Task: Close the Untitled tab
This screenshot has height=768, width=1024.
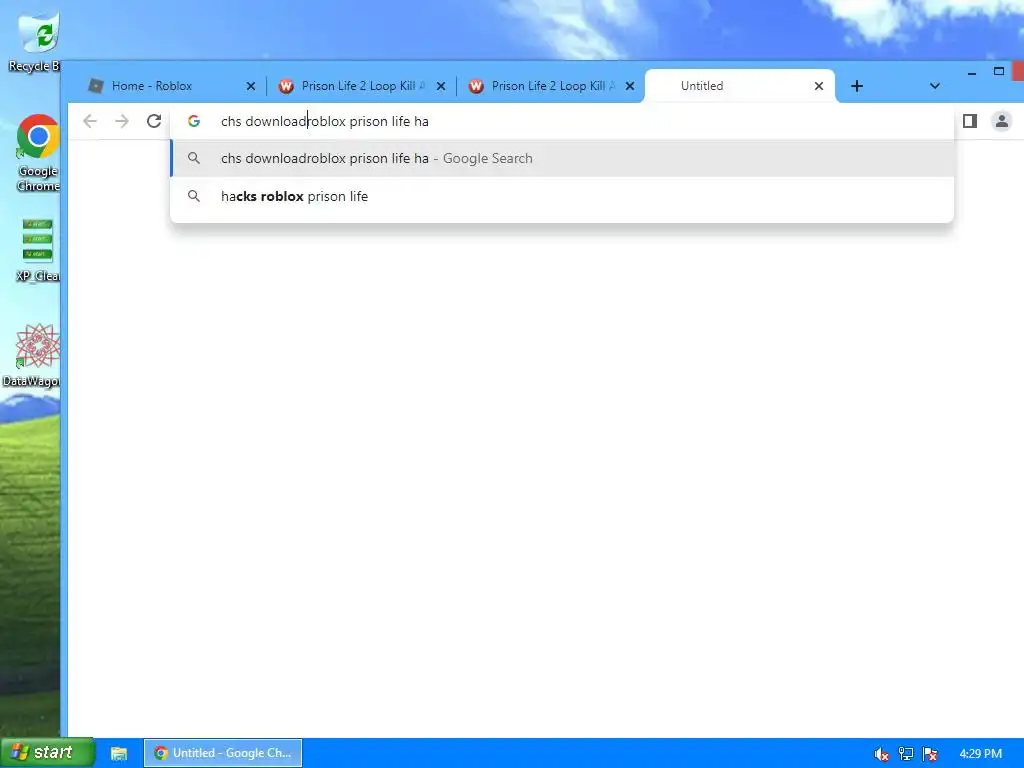Action: click(819, 86)
